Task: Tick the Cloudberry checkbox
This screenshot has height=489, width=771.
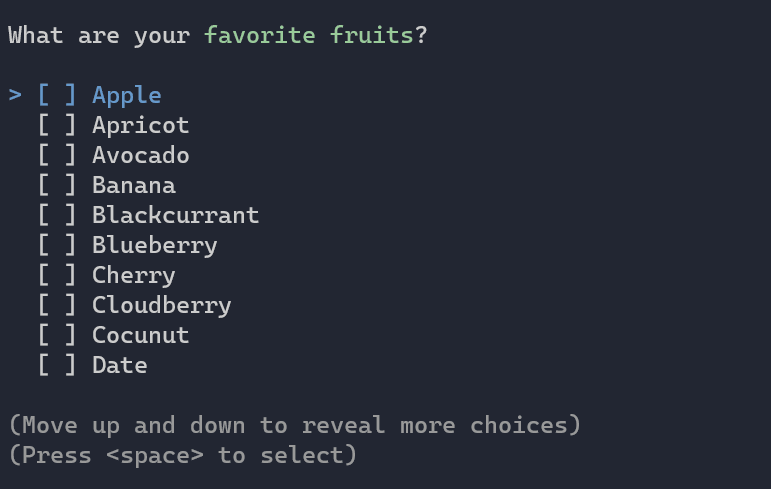Action: 57,306
